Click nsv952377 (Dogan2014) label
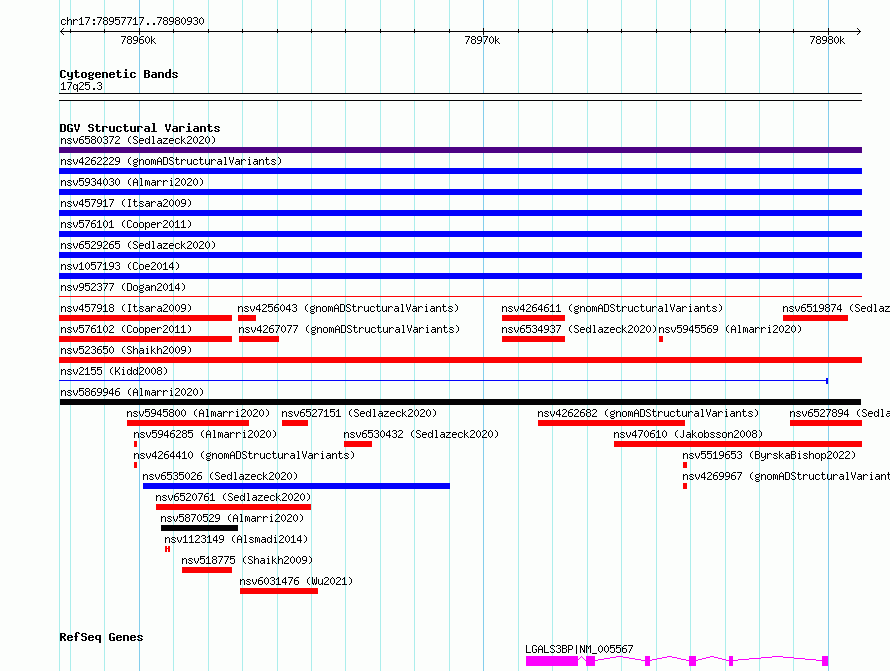The width and height of the screenshot is (890, 671). (123, 287)
